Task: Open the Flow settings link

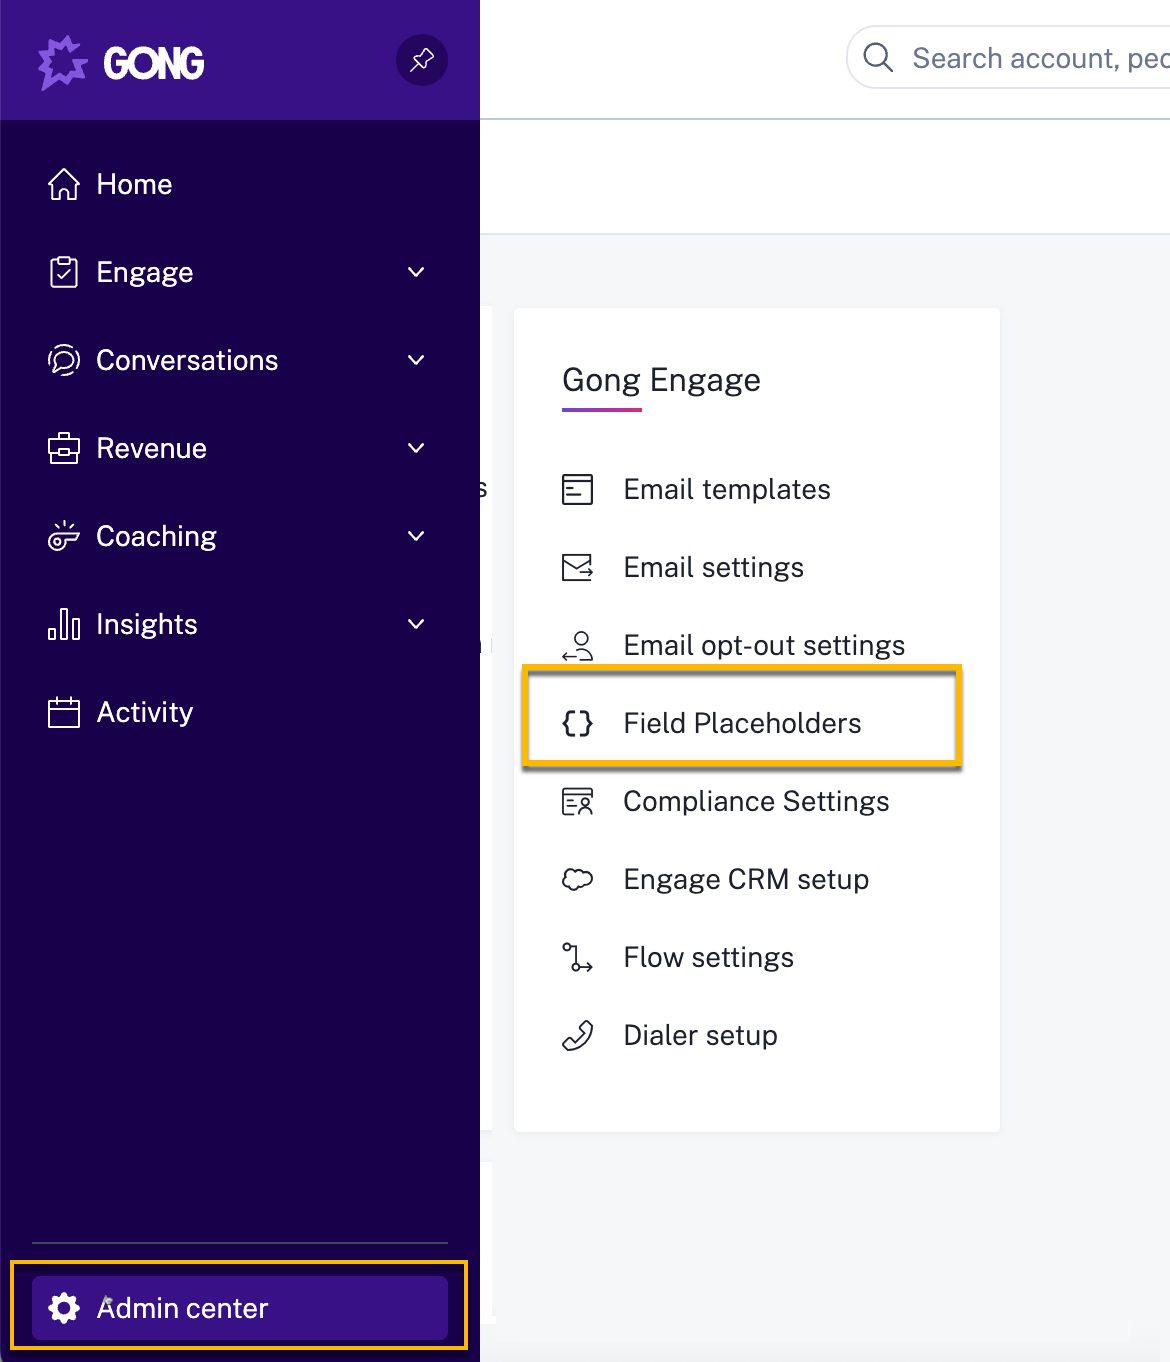Action: [x=708, y=957]
